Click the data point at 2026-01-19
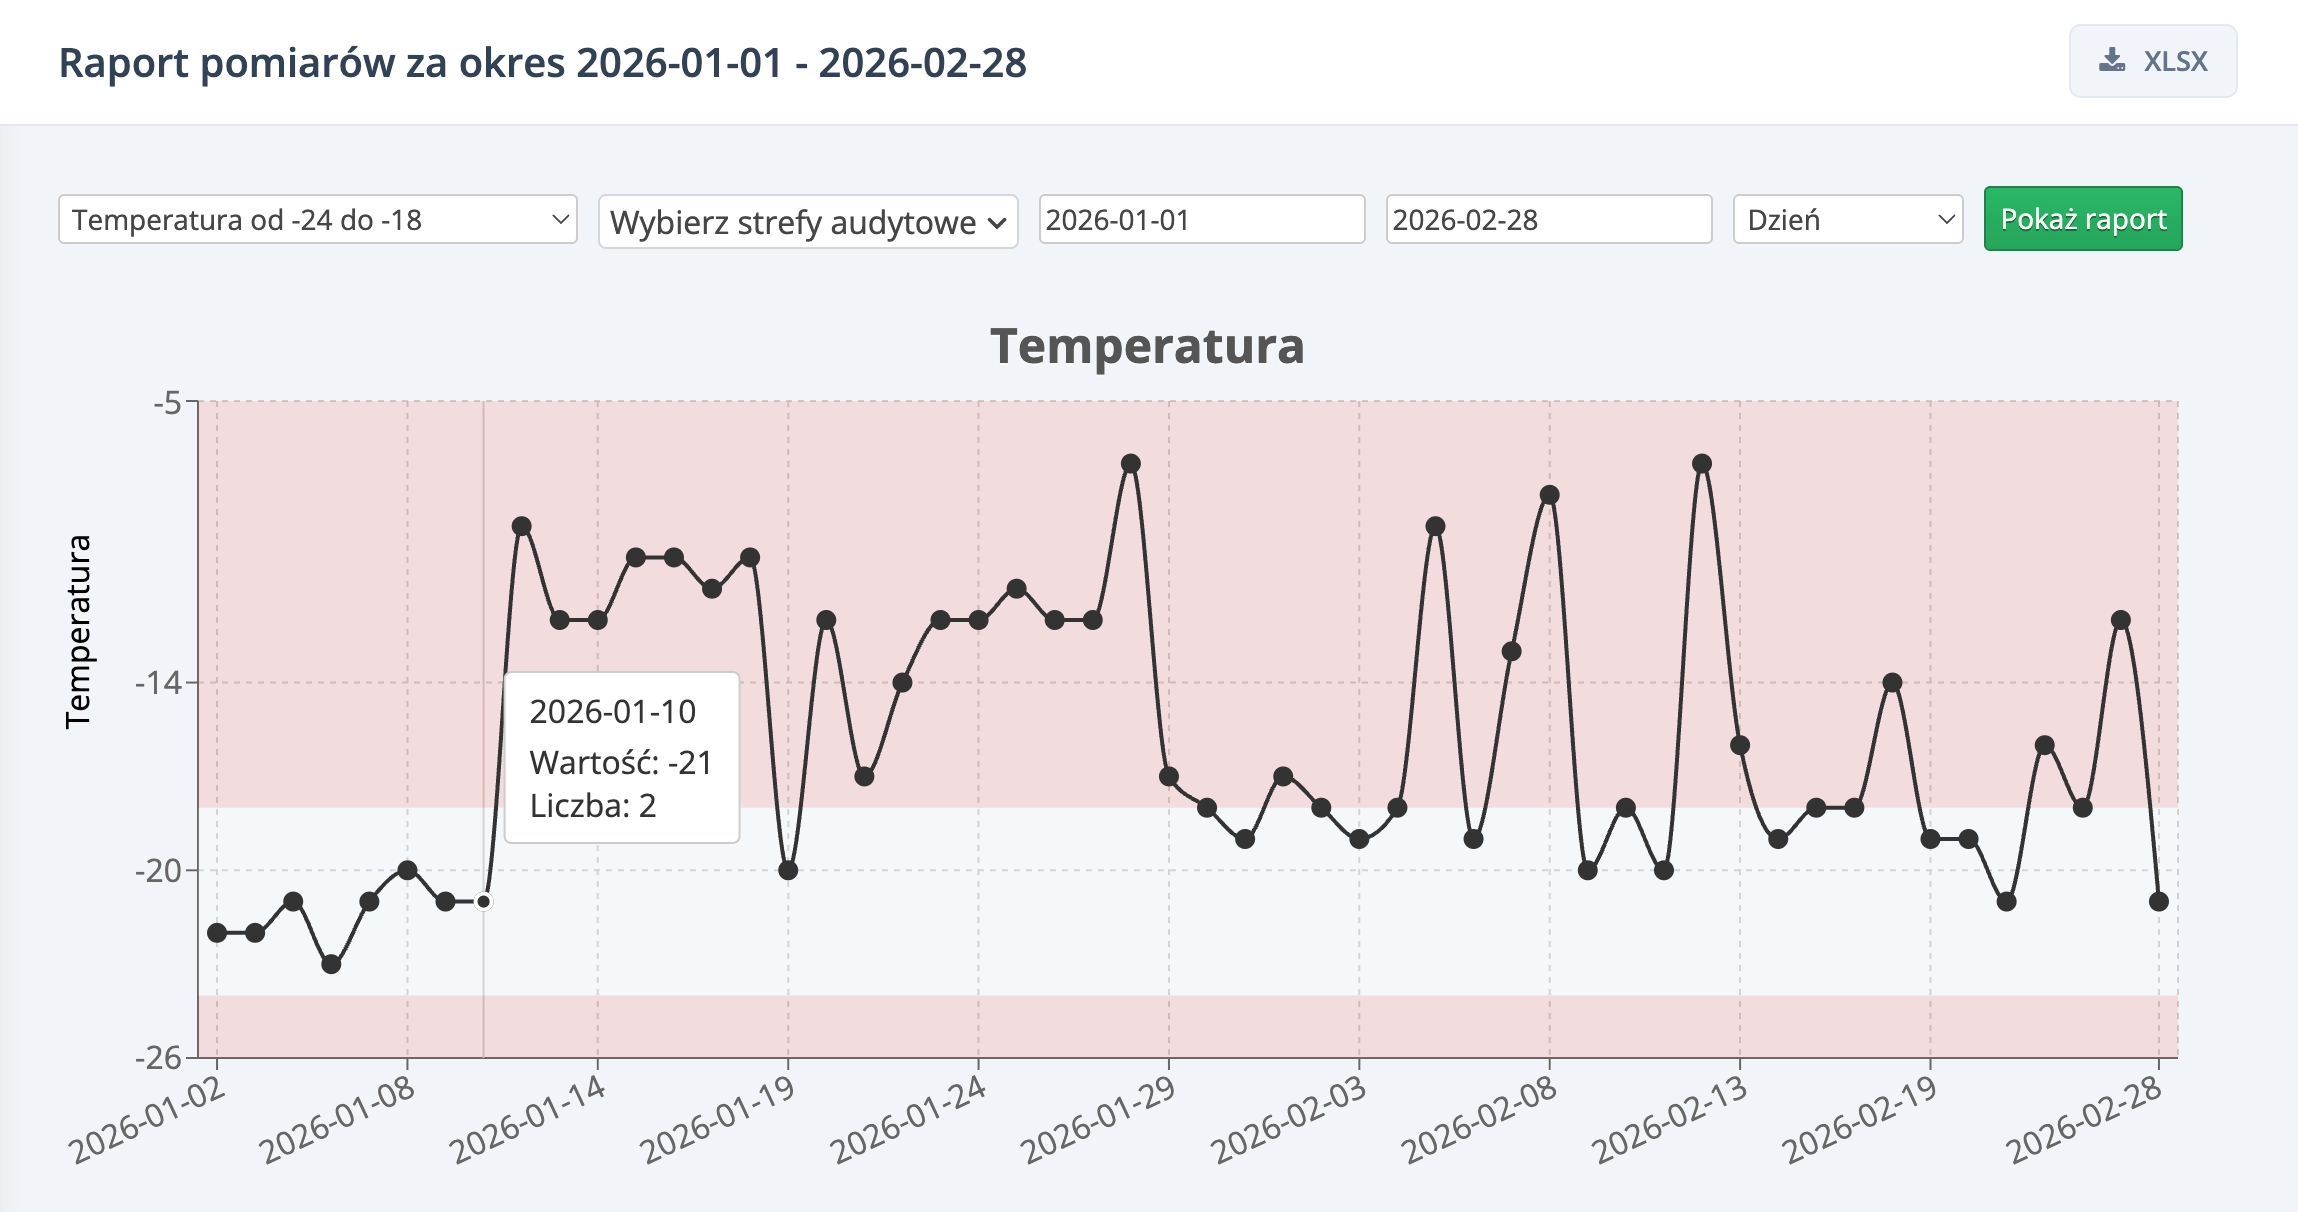The height and width of the screenshot is (1212, 2298). 788,870
